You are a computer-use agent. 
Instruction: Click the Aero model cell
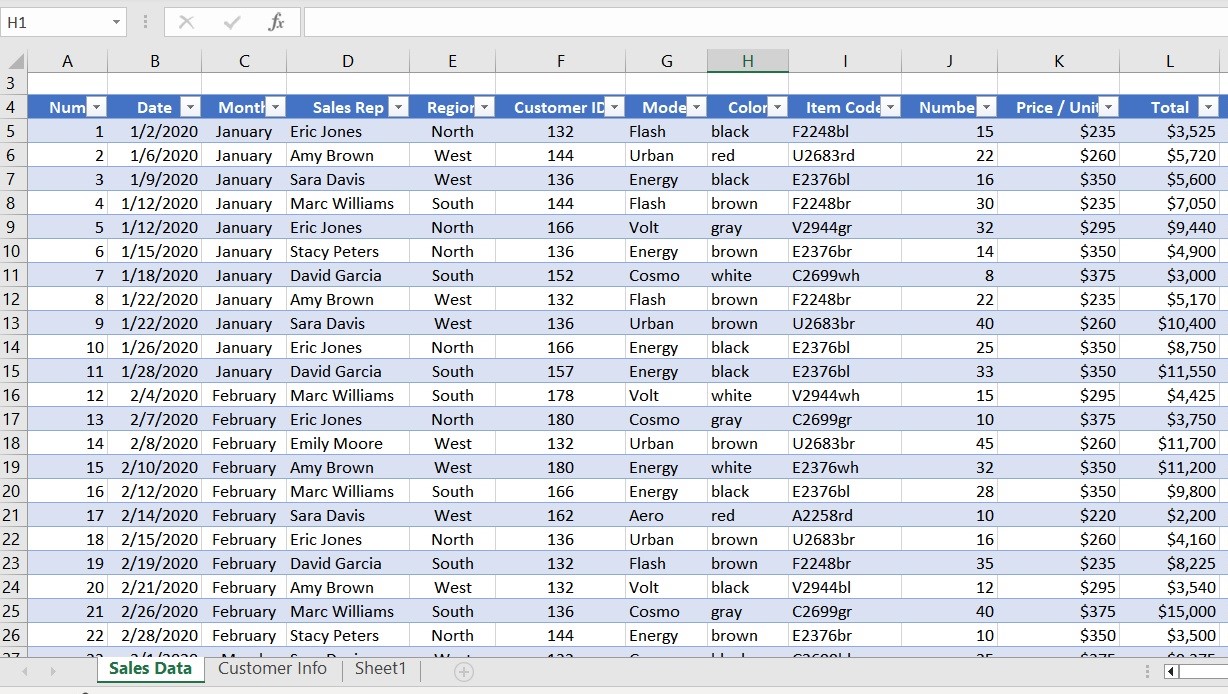pyautogui.click(x=666, y=515)
